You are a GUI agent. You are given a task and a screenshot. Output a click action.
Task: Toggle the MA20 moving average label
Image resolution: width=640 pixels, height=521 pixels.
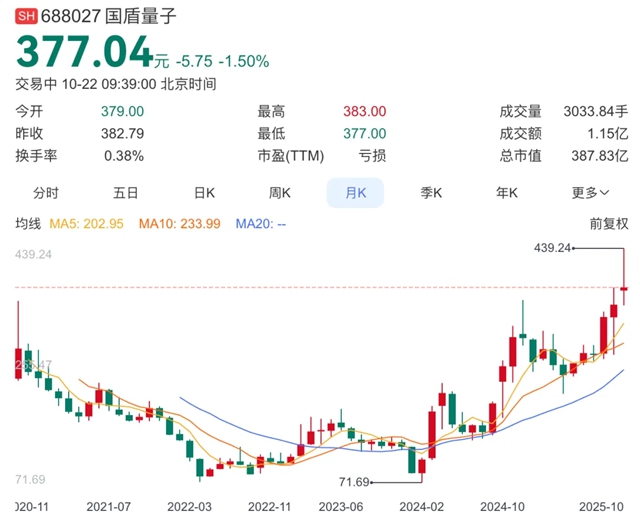[x=260, y=224]
